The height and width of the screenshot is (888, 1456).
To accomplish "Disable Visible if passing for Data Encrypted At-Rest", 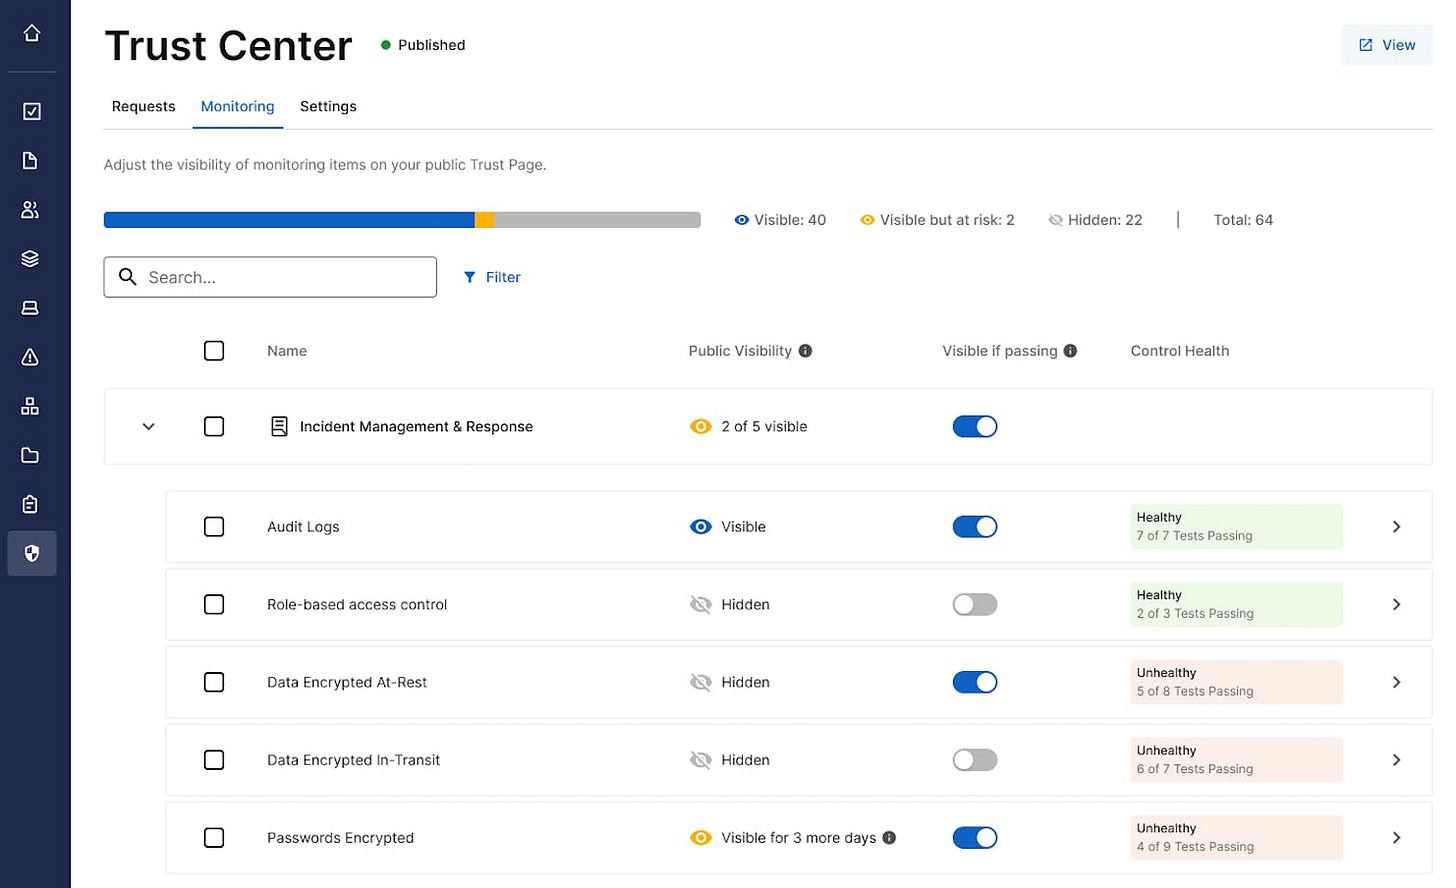I will pos(975,683).
